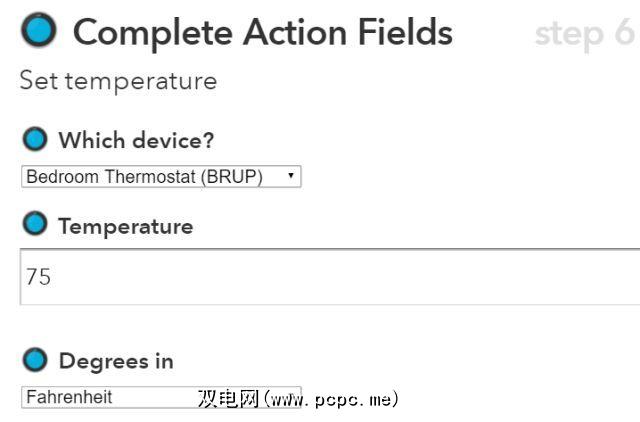Click the Degrees in label

tap(116, 361)
